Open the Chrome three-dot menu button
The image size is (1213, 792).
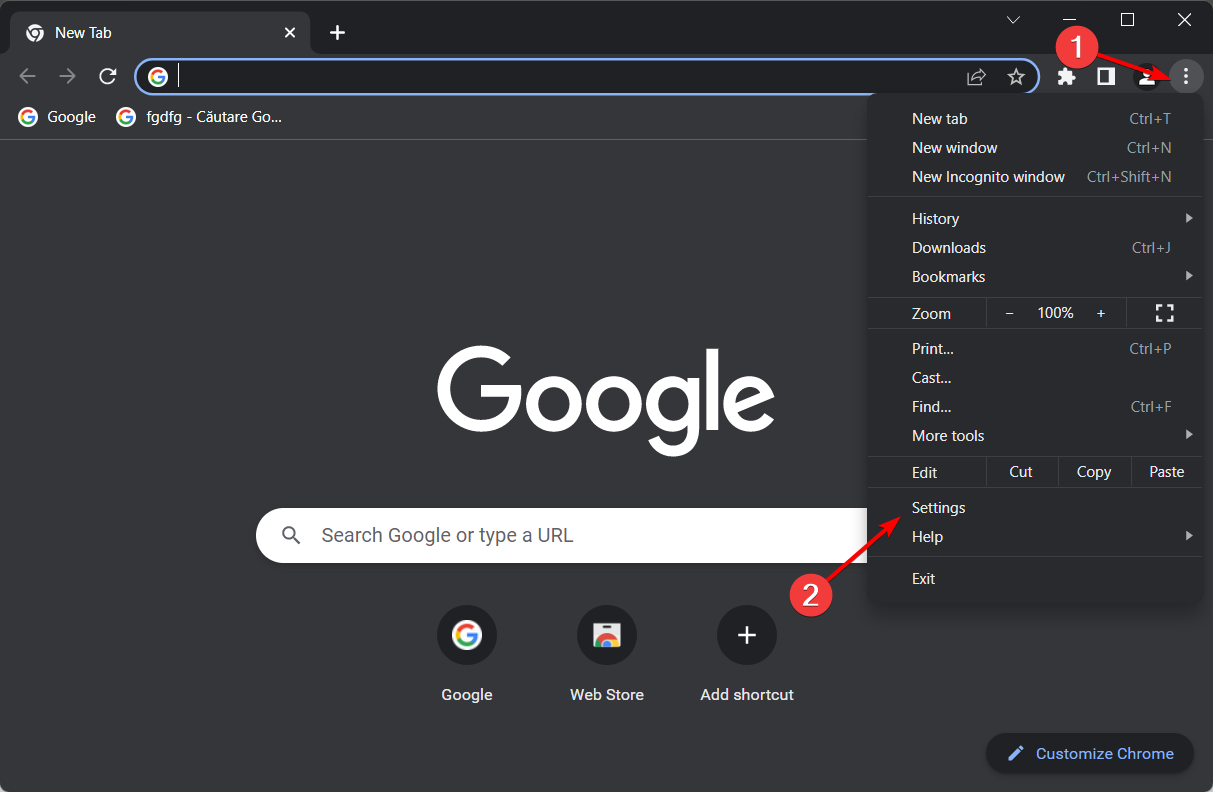point(1186,76)
